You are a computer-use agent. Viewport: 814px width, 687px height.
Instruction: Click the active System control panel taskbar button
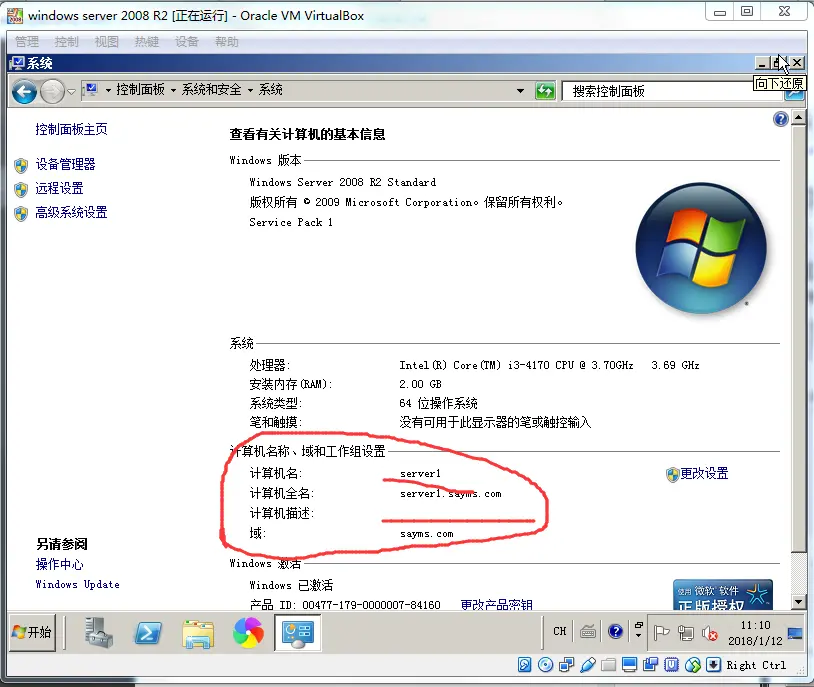297,632
